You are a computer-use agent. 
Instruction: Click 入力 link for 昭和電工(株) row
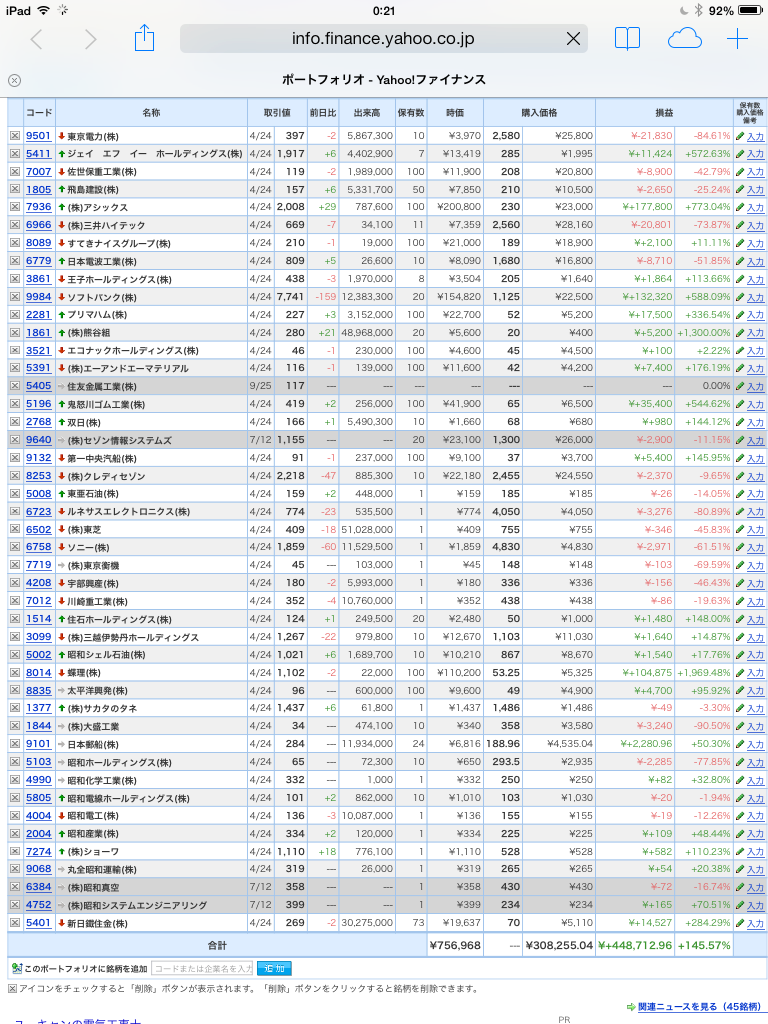[755, 816]
